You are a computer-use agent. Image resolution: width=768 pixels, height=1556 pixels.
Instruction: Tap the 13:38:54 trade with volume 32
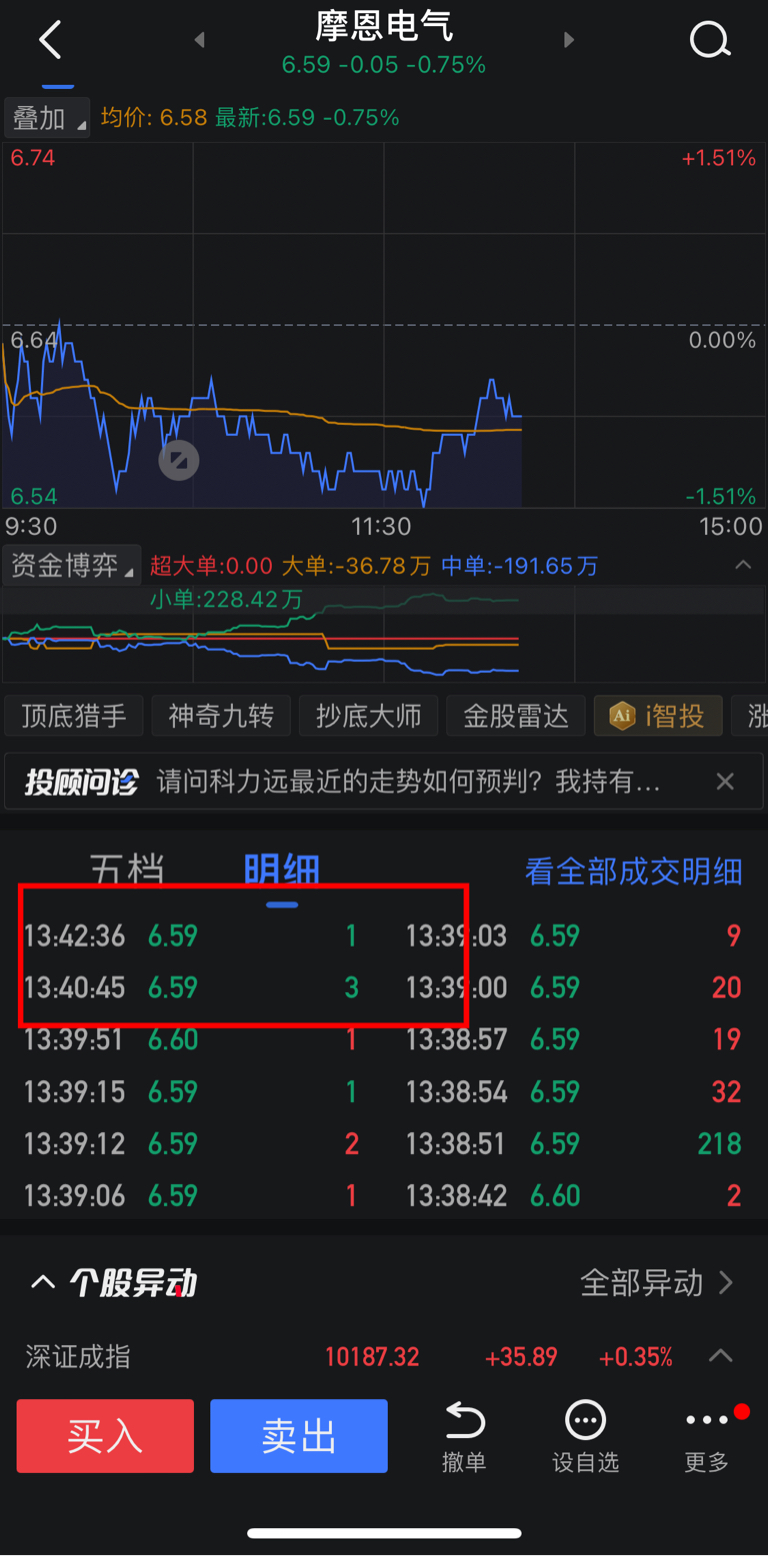tap(574, 1092)
